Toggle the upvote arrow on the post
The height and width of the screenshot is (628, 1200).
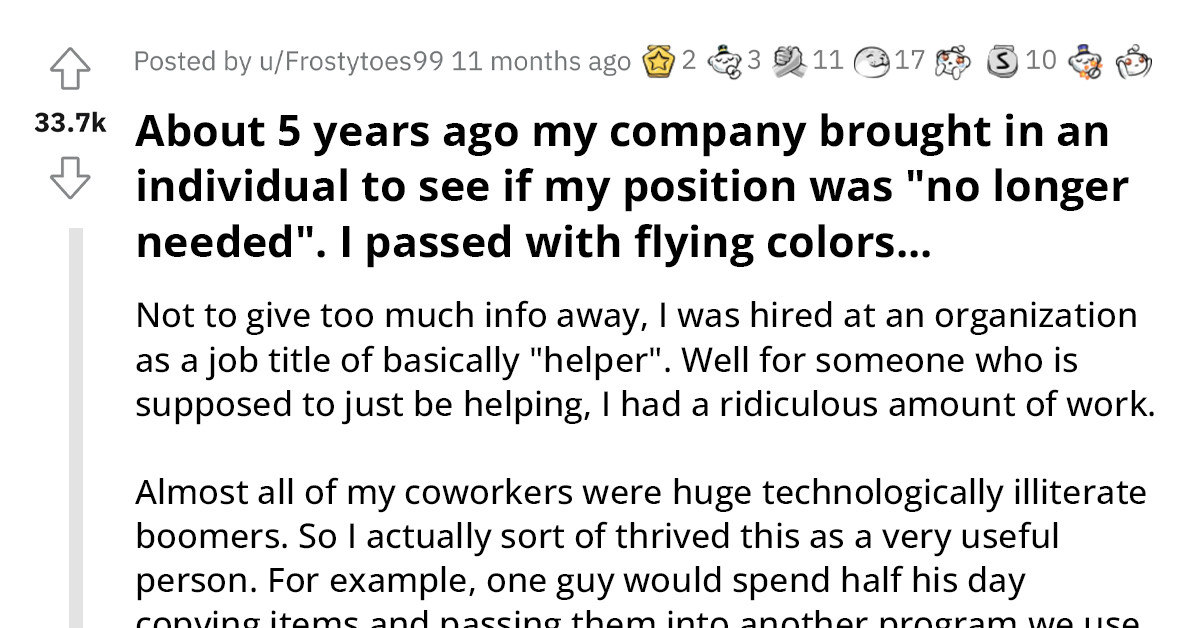[70, 68]
